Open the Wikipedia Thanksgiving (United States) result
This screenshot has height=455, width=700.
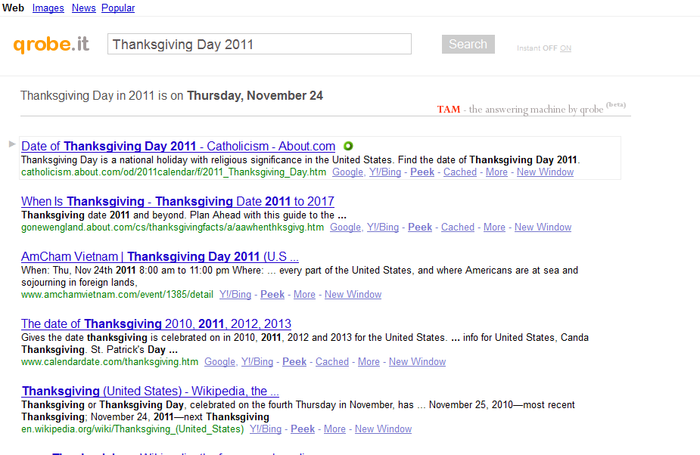[x=150, y=391]
